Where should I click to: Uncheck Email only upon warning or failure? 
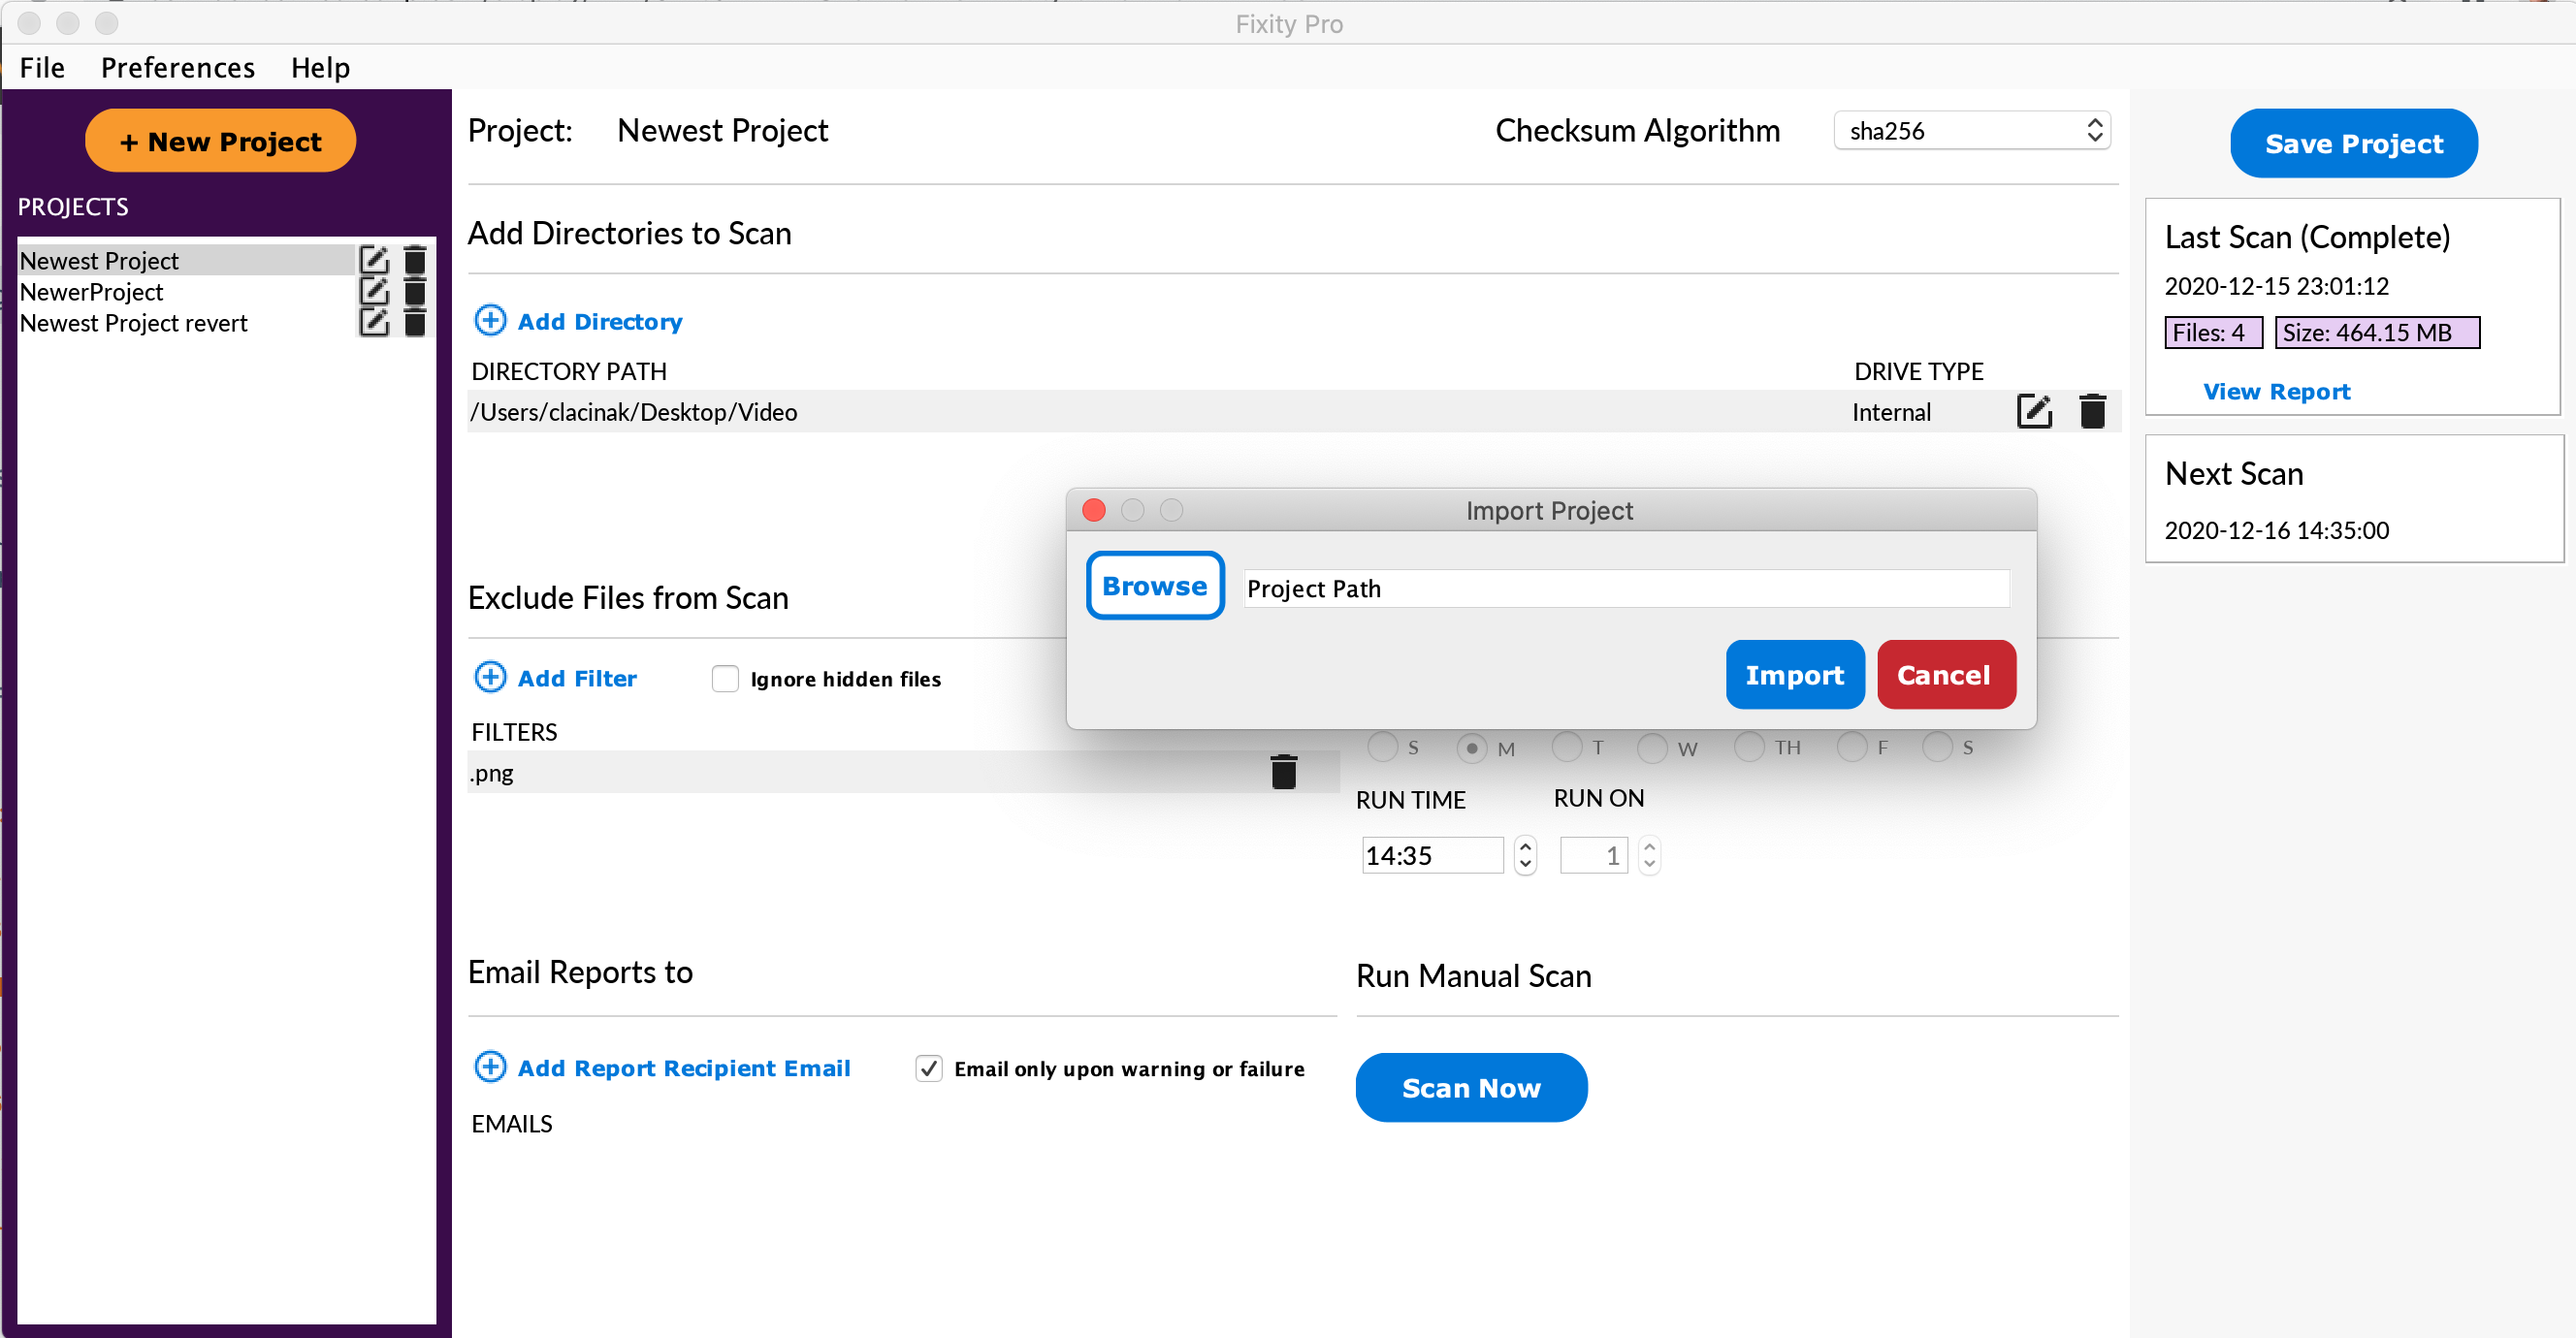929,1068
